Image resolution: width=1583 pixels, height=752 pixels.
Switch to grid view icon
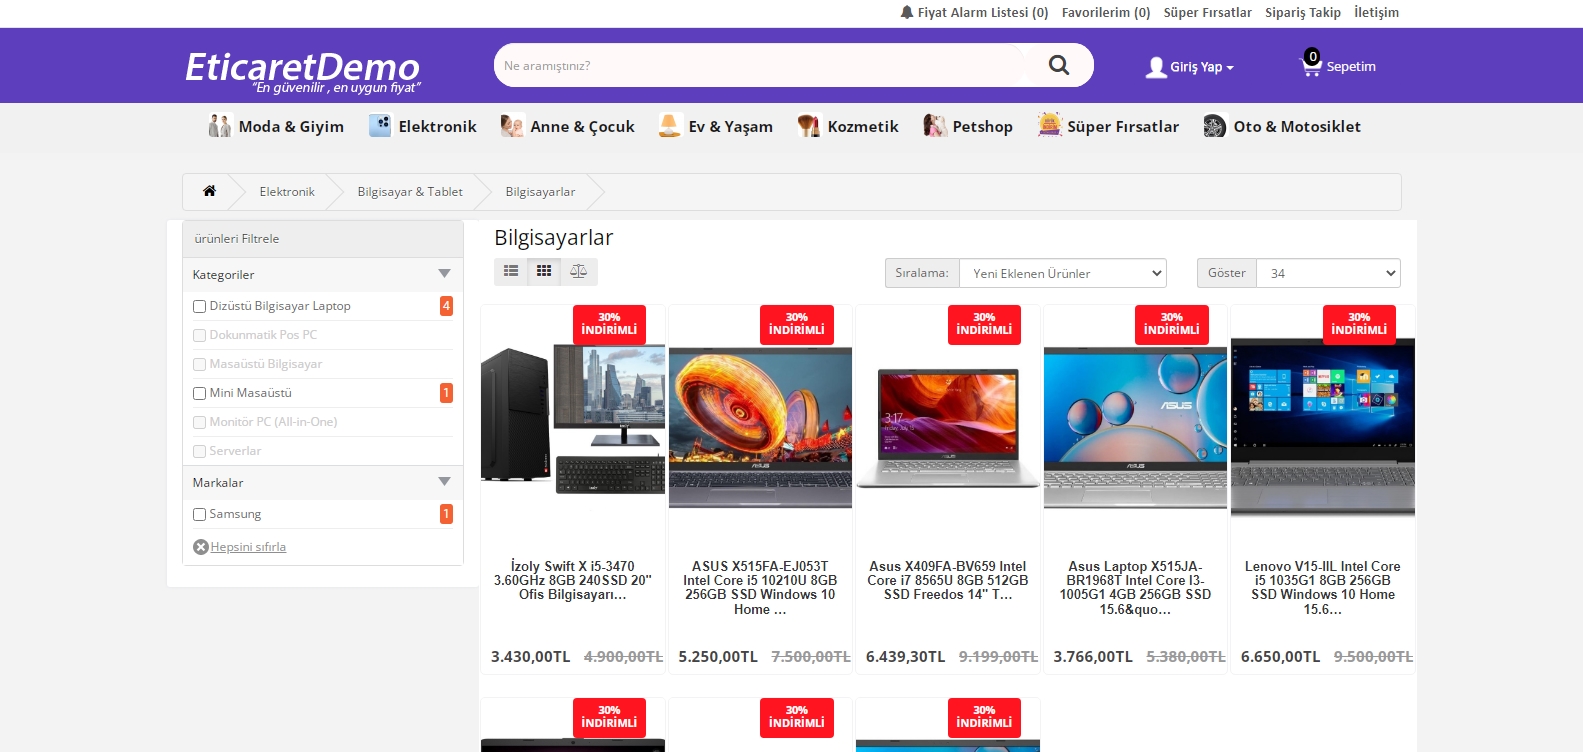pos(544,271)
